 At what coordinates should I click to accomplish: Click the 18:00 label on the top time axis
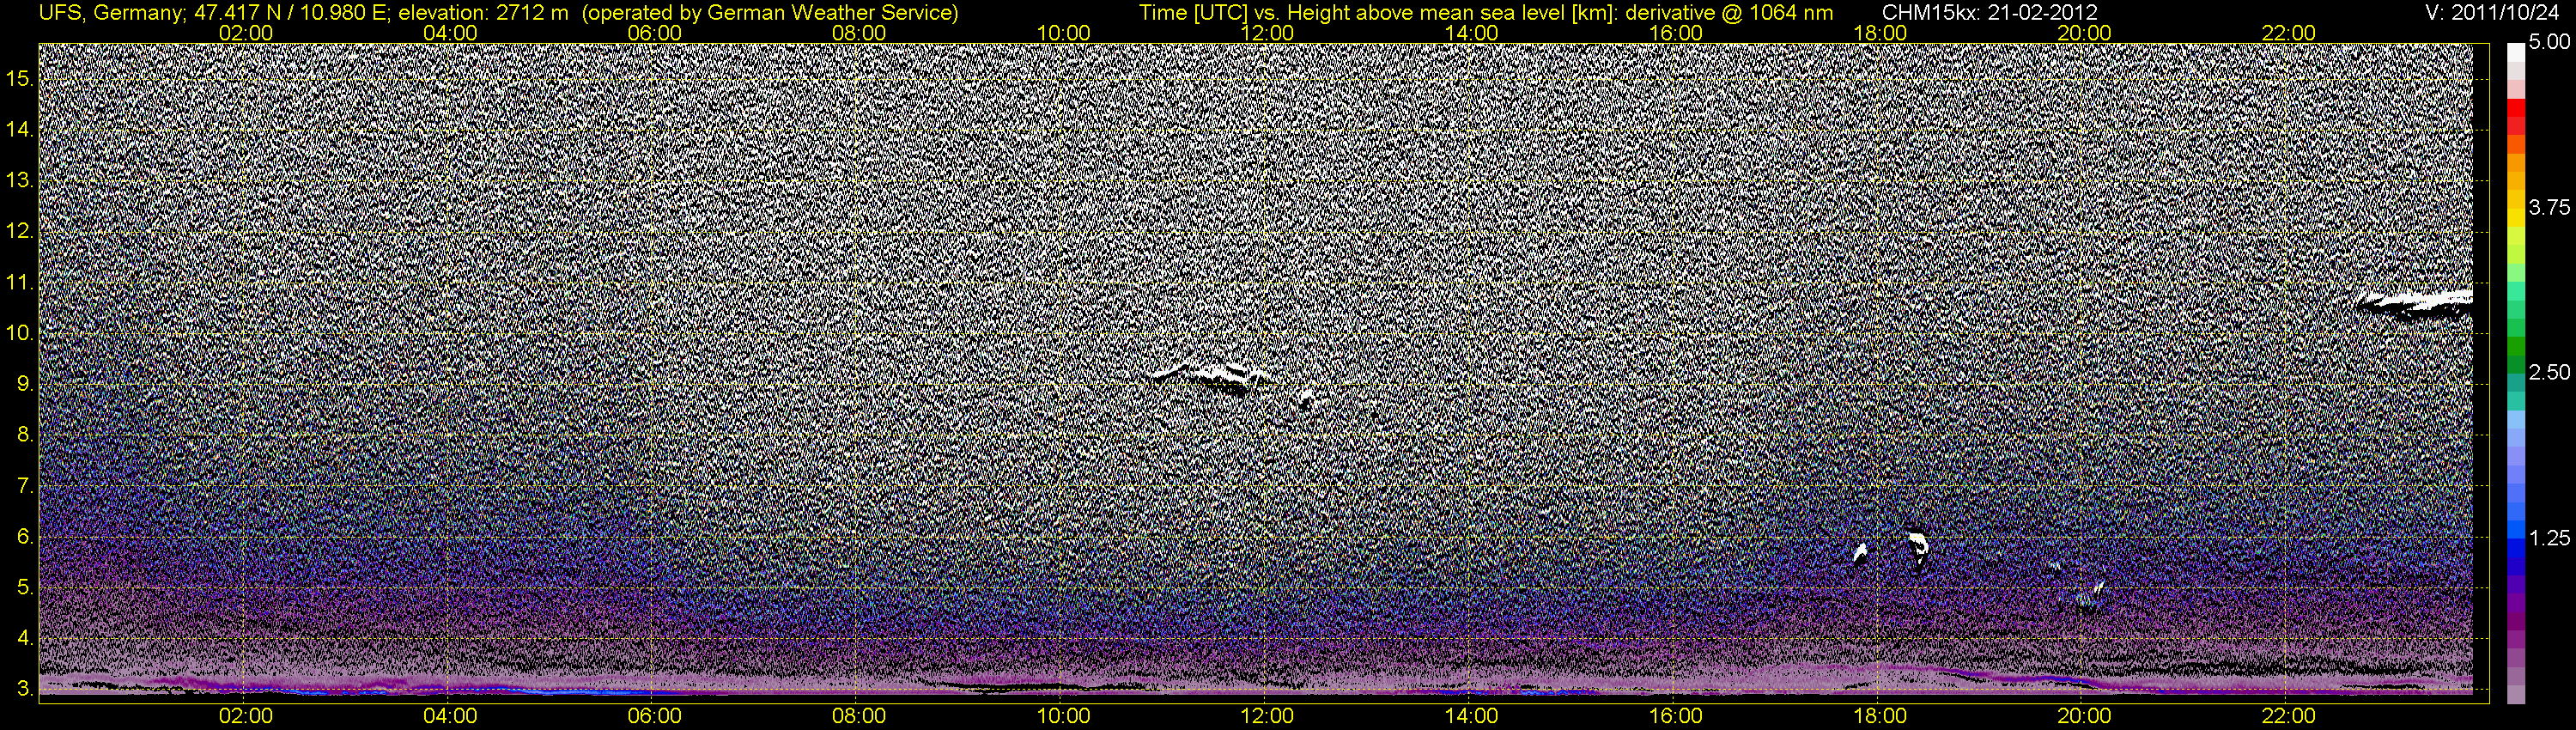[x=1880, y=33]
